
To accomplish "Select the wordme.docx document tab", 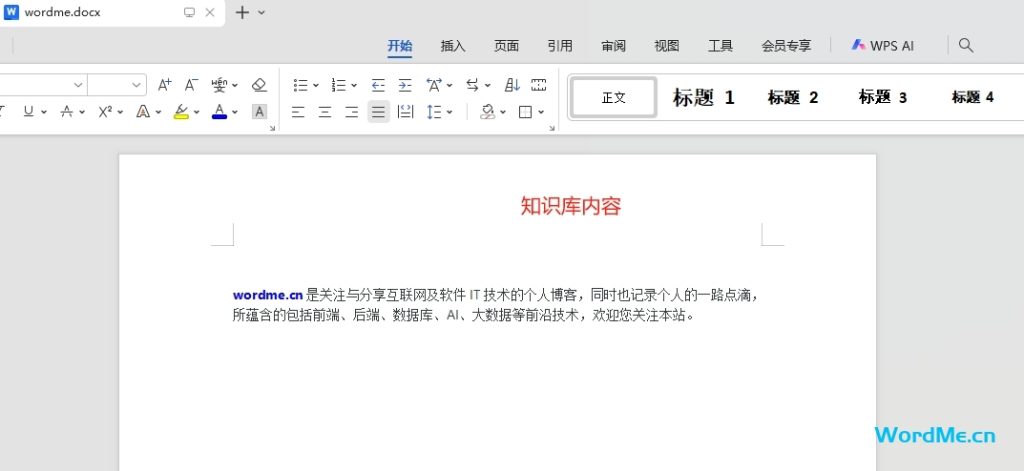I will click(63, 12).
